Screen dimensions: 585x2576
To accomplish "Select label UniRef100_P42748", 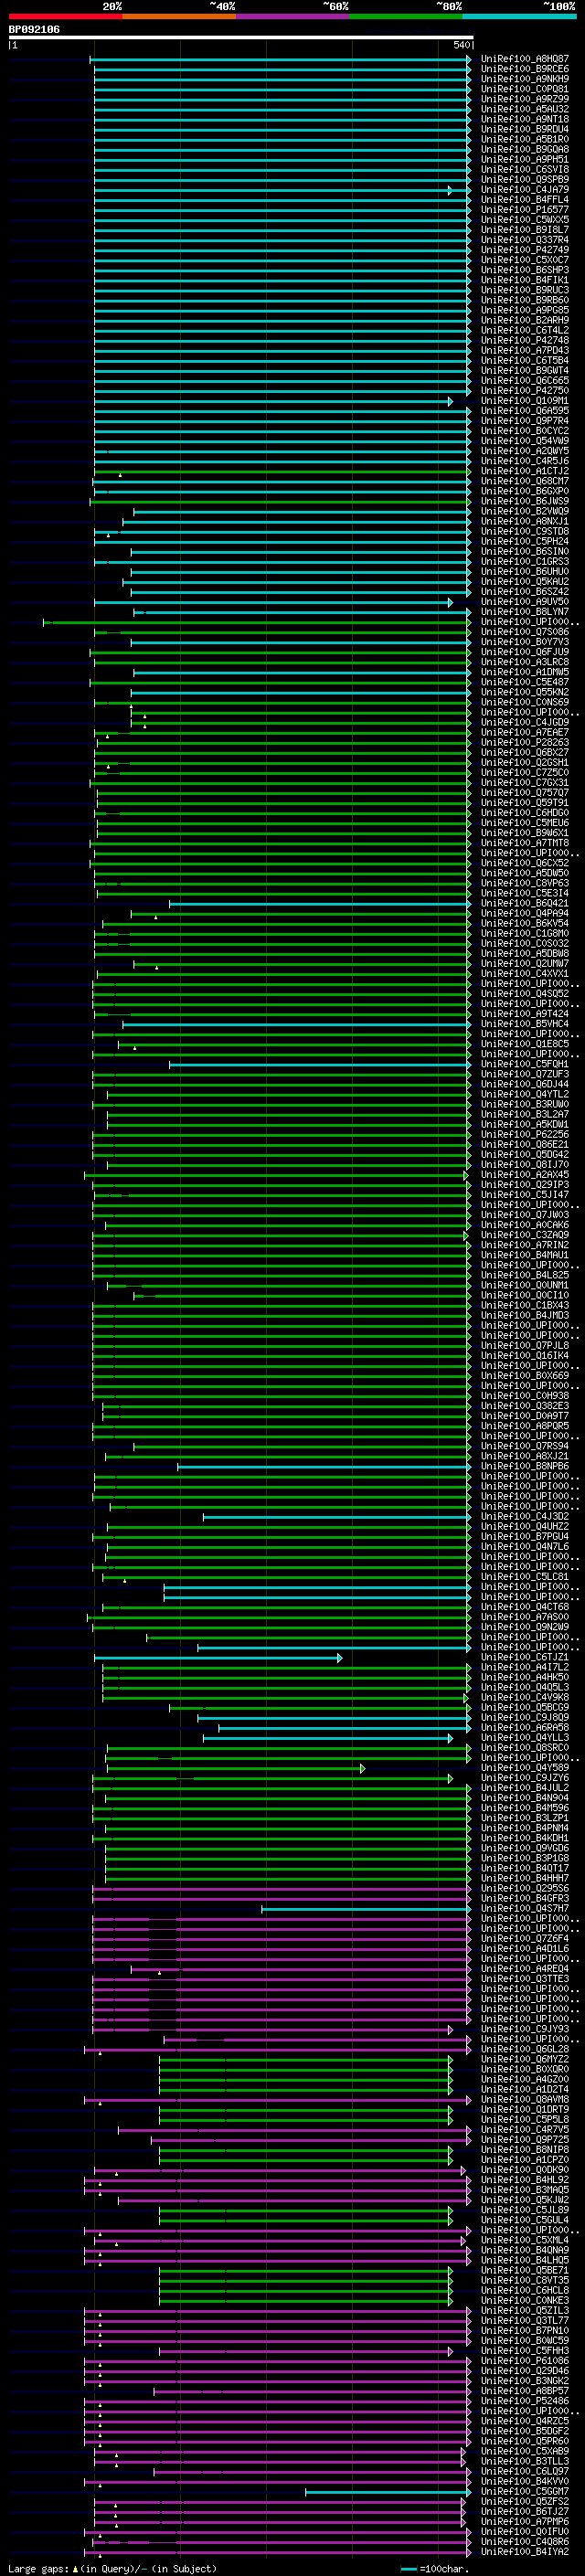I will (x=525, y=340).
